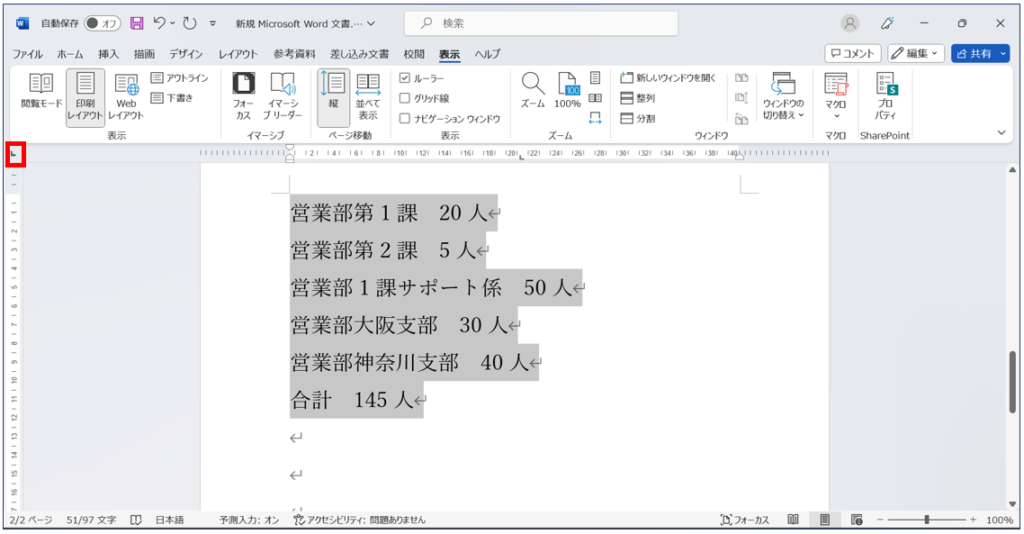Open SharePoint プロパティ icon

tap(886, 97)
